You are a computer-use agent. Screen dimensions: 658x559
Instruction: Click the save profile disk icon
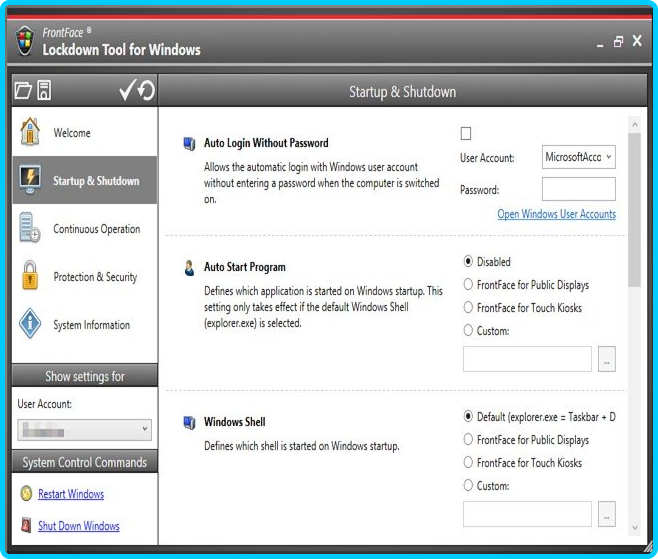click(x=44, y=90)
